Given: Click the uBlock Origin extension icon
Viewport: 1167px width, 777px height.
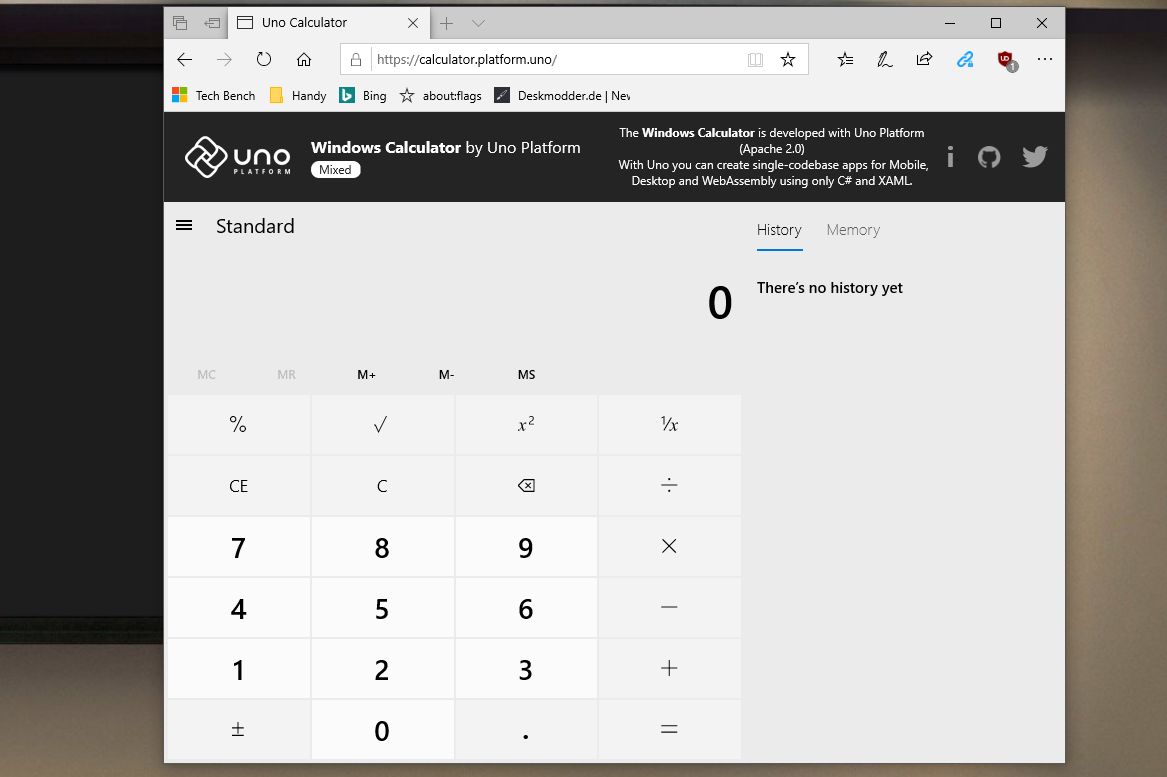Looking at the screenshot, I should [1005, 60].
